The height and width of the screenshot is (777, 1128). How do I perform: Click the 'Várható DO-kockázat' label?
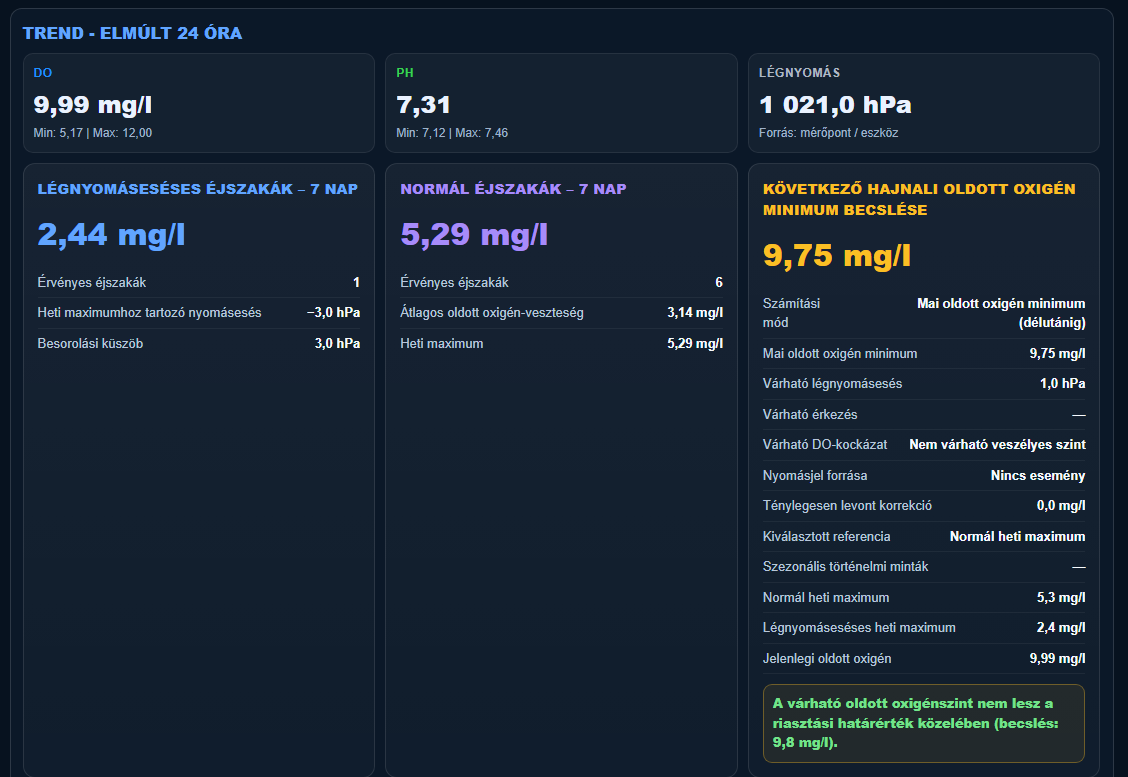825,445
